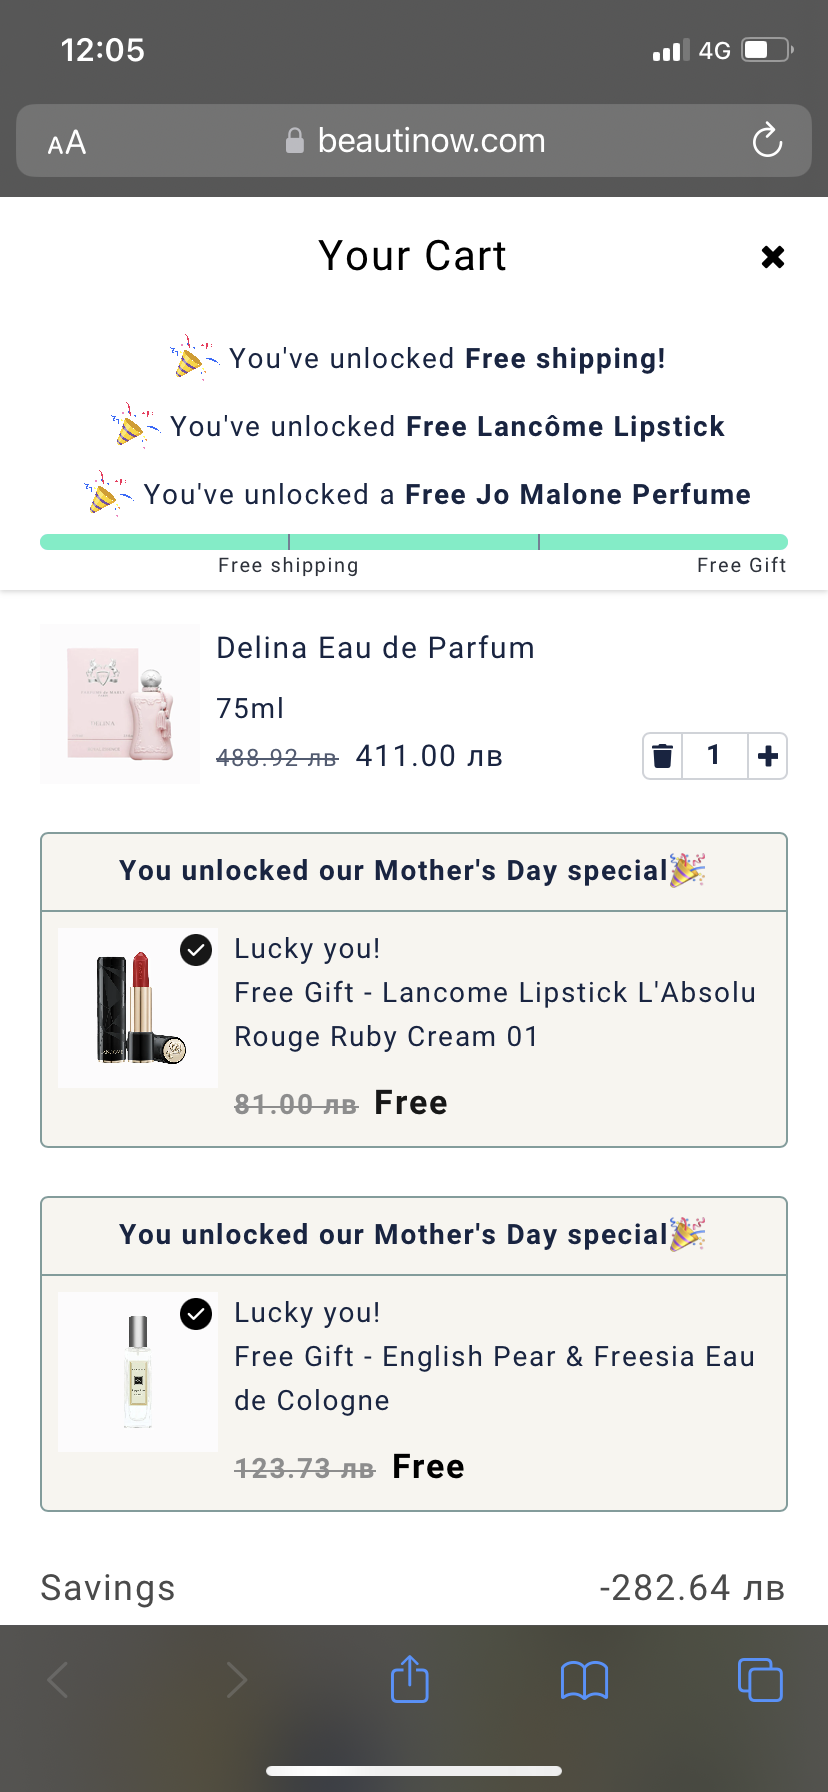Open Delina Eau de Parfum product title
This screenshot has width=828, height=1792.
pos(375,648)
